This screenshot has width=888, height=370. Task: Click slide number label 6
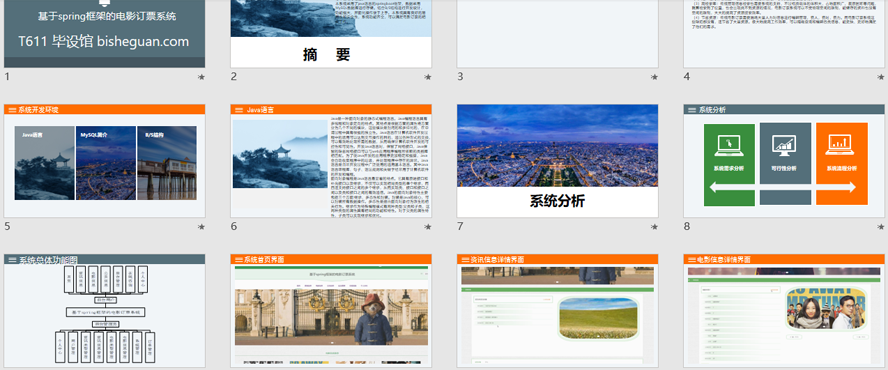pyautogui.click(x=233, y=226)
